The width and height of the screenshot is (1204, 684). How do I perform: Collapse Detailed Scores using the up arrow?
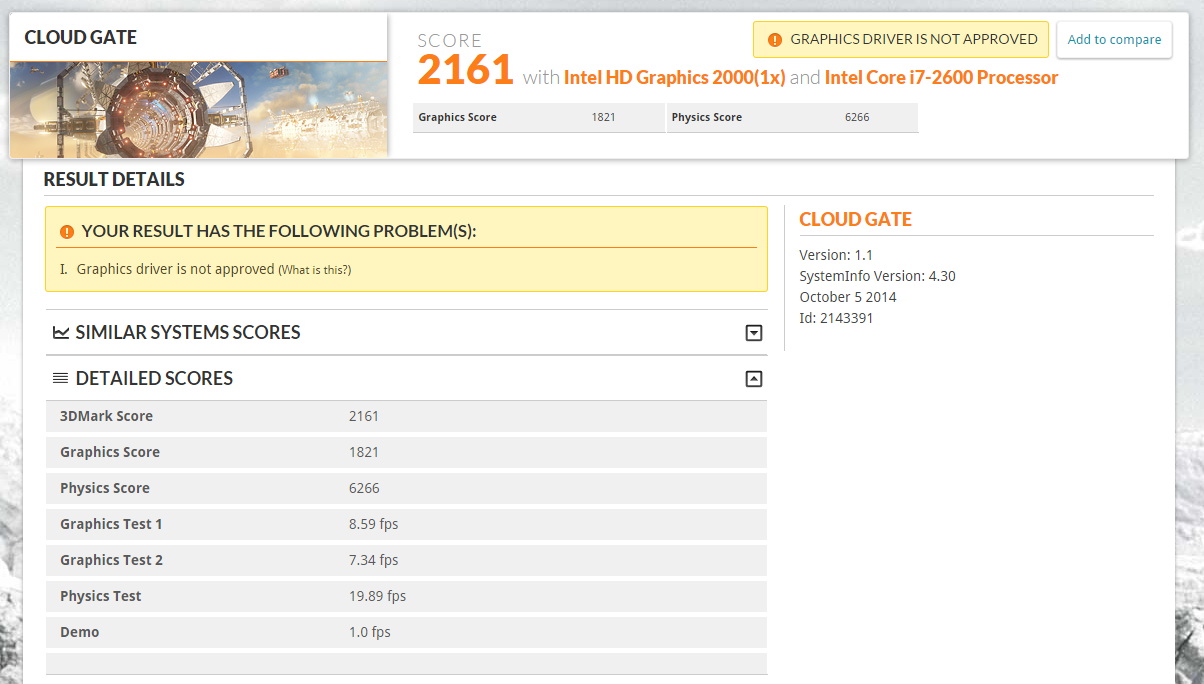tap(754, 379)
